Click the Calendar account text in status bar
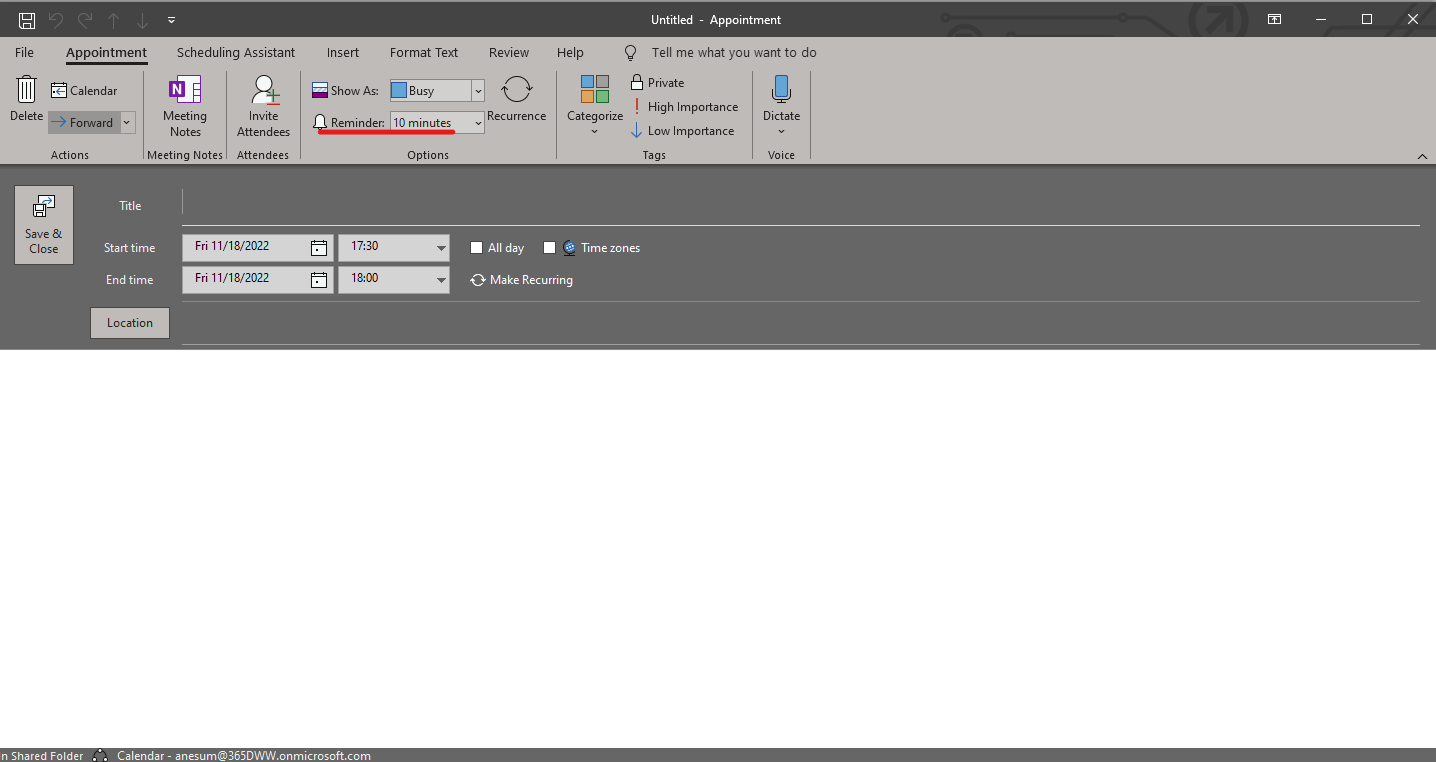 point(244,756)
